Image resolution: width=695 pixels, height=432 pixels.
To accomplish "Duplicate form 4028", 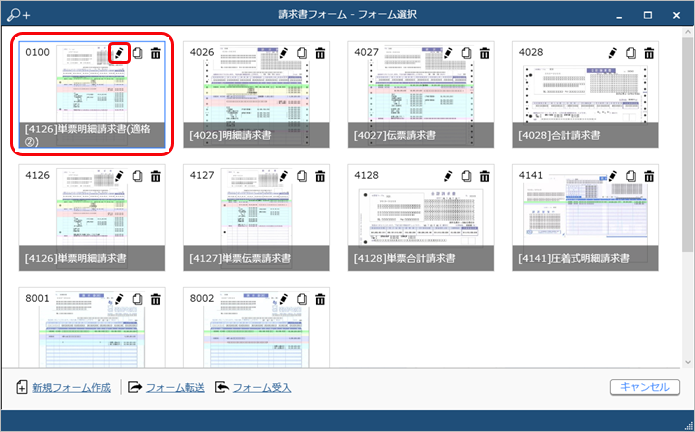I will click(631, 53).
